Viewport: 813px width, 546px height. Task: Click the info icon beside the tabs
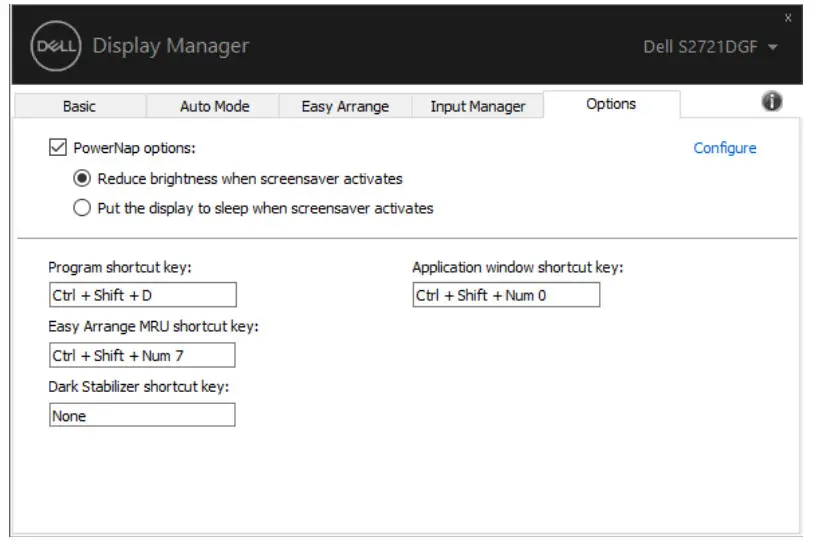772,101
